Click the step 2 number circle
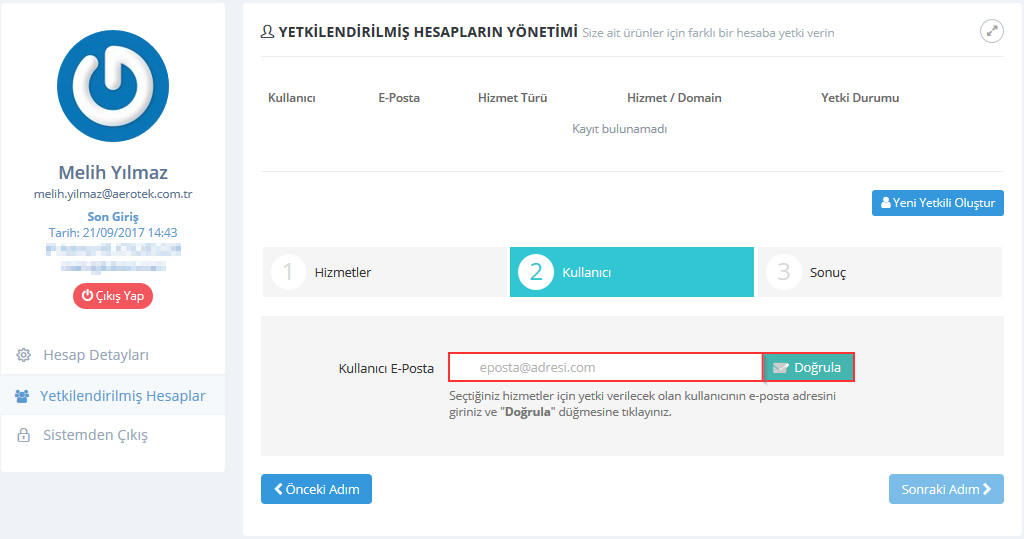1024x539 pixels. [x=536, y=272]
